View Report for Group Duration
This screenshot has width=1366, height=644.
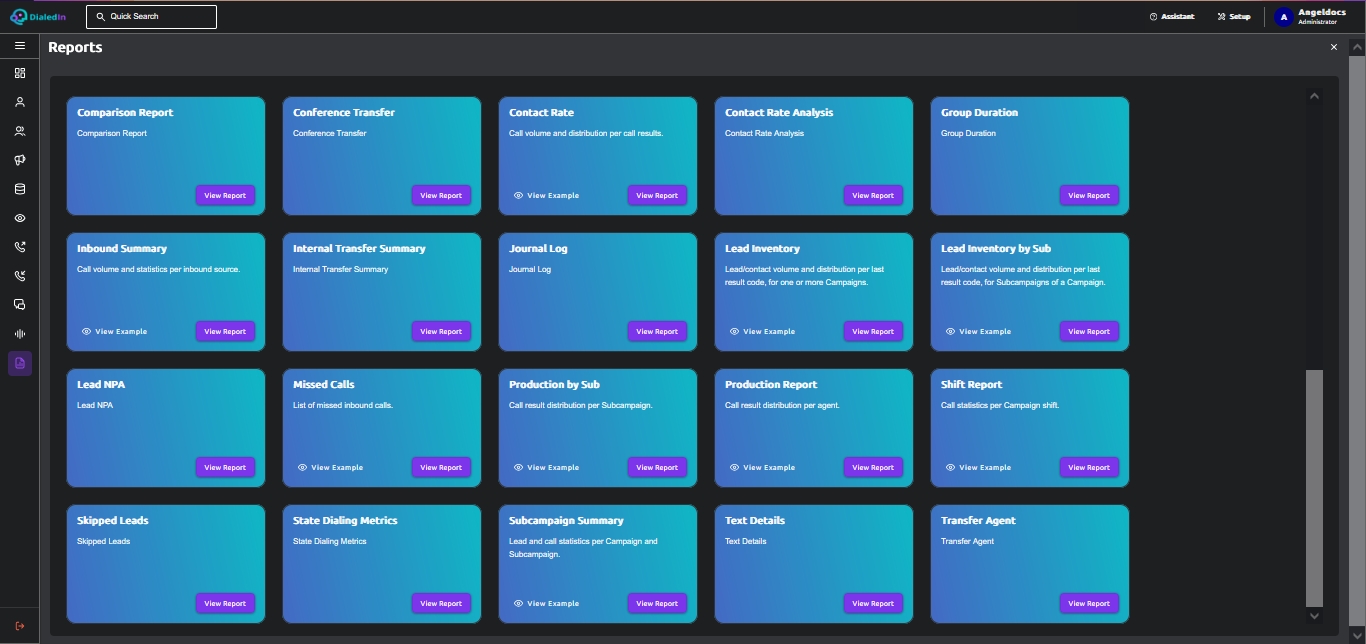click(x=1089, y=196)
